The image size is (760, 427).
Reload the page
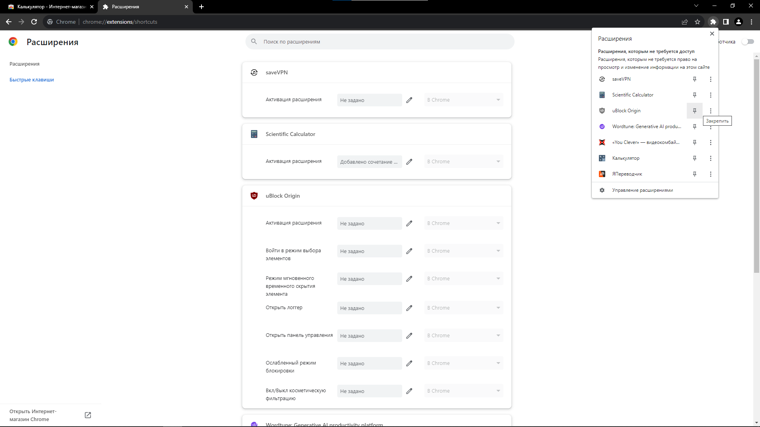click(x=34, y=22)
